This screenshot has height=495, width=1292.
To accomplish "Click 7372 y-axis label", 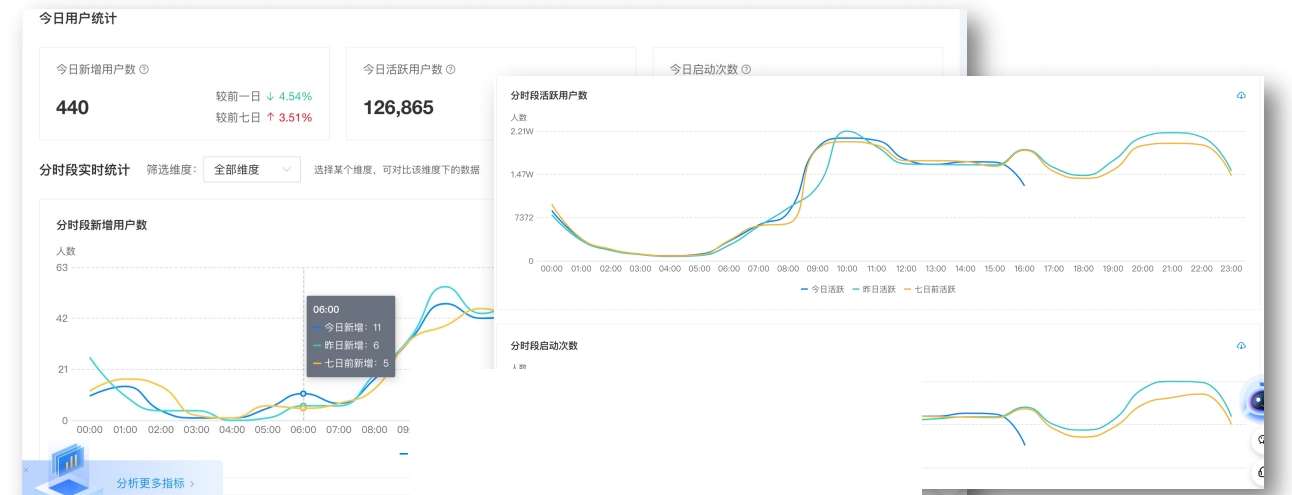I will point(525,217).
